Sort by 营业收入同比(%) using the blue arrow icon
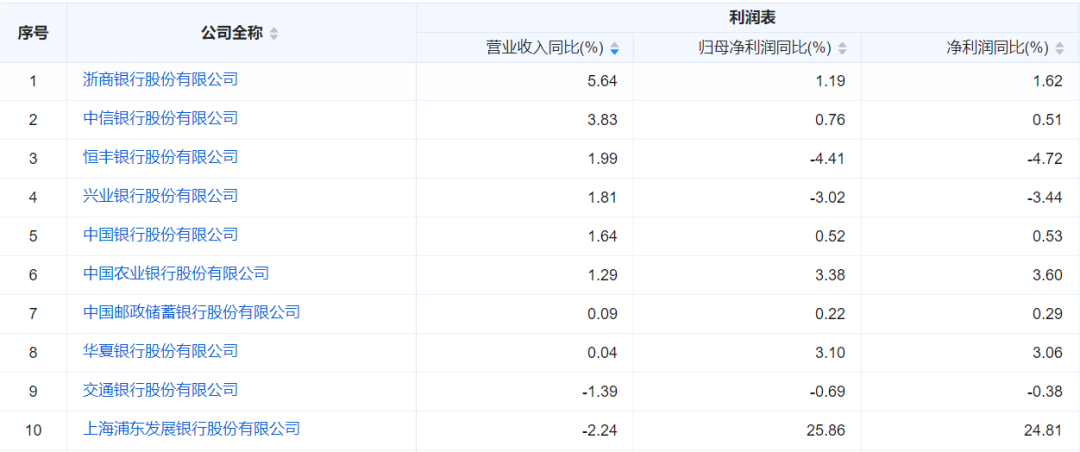Image resolution: width=1080 pixels, height=452 pixels. (x=614, y=48)
